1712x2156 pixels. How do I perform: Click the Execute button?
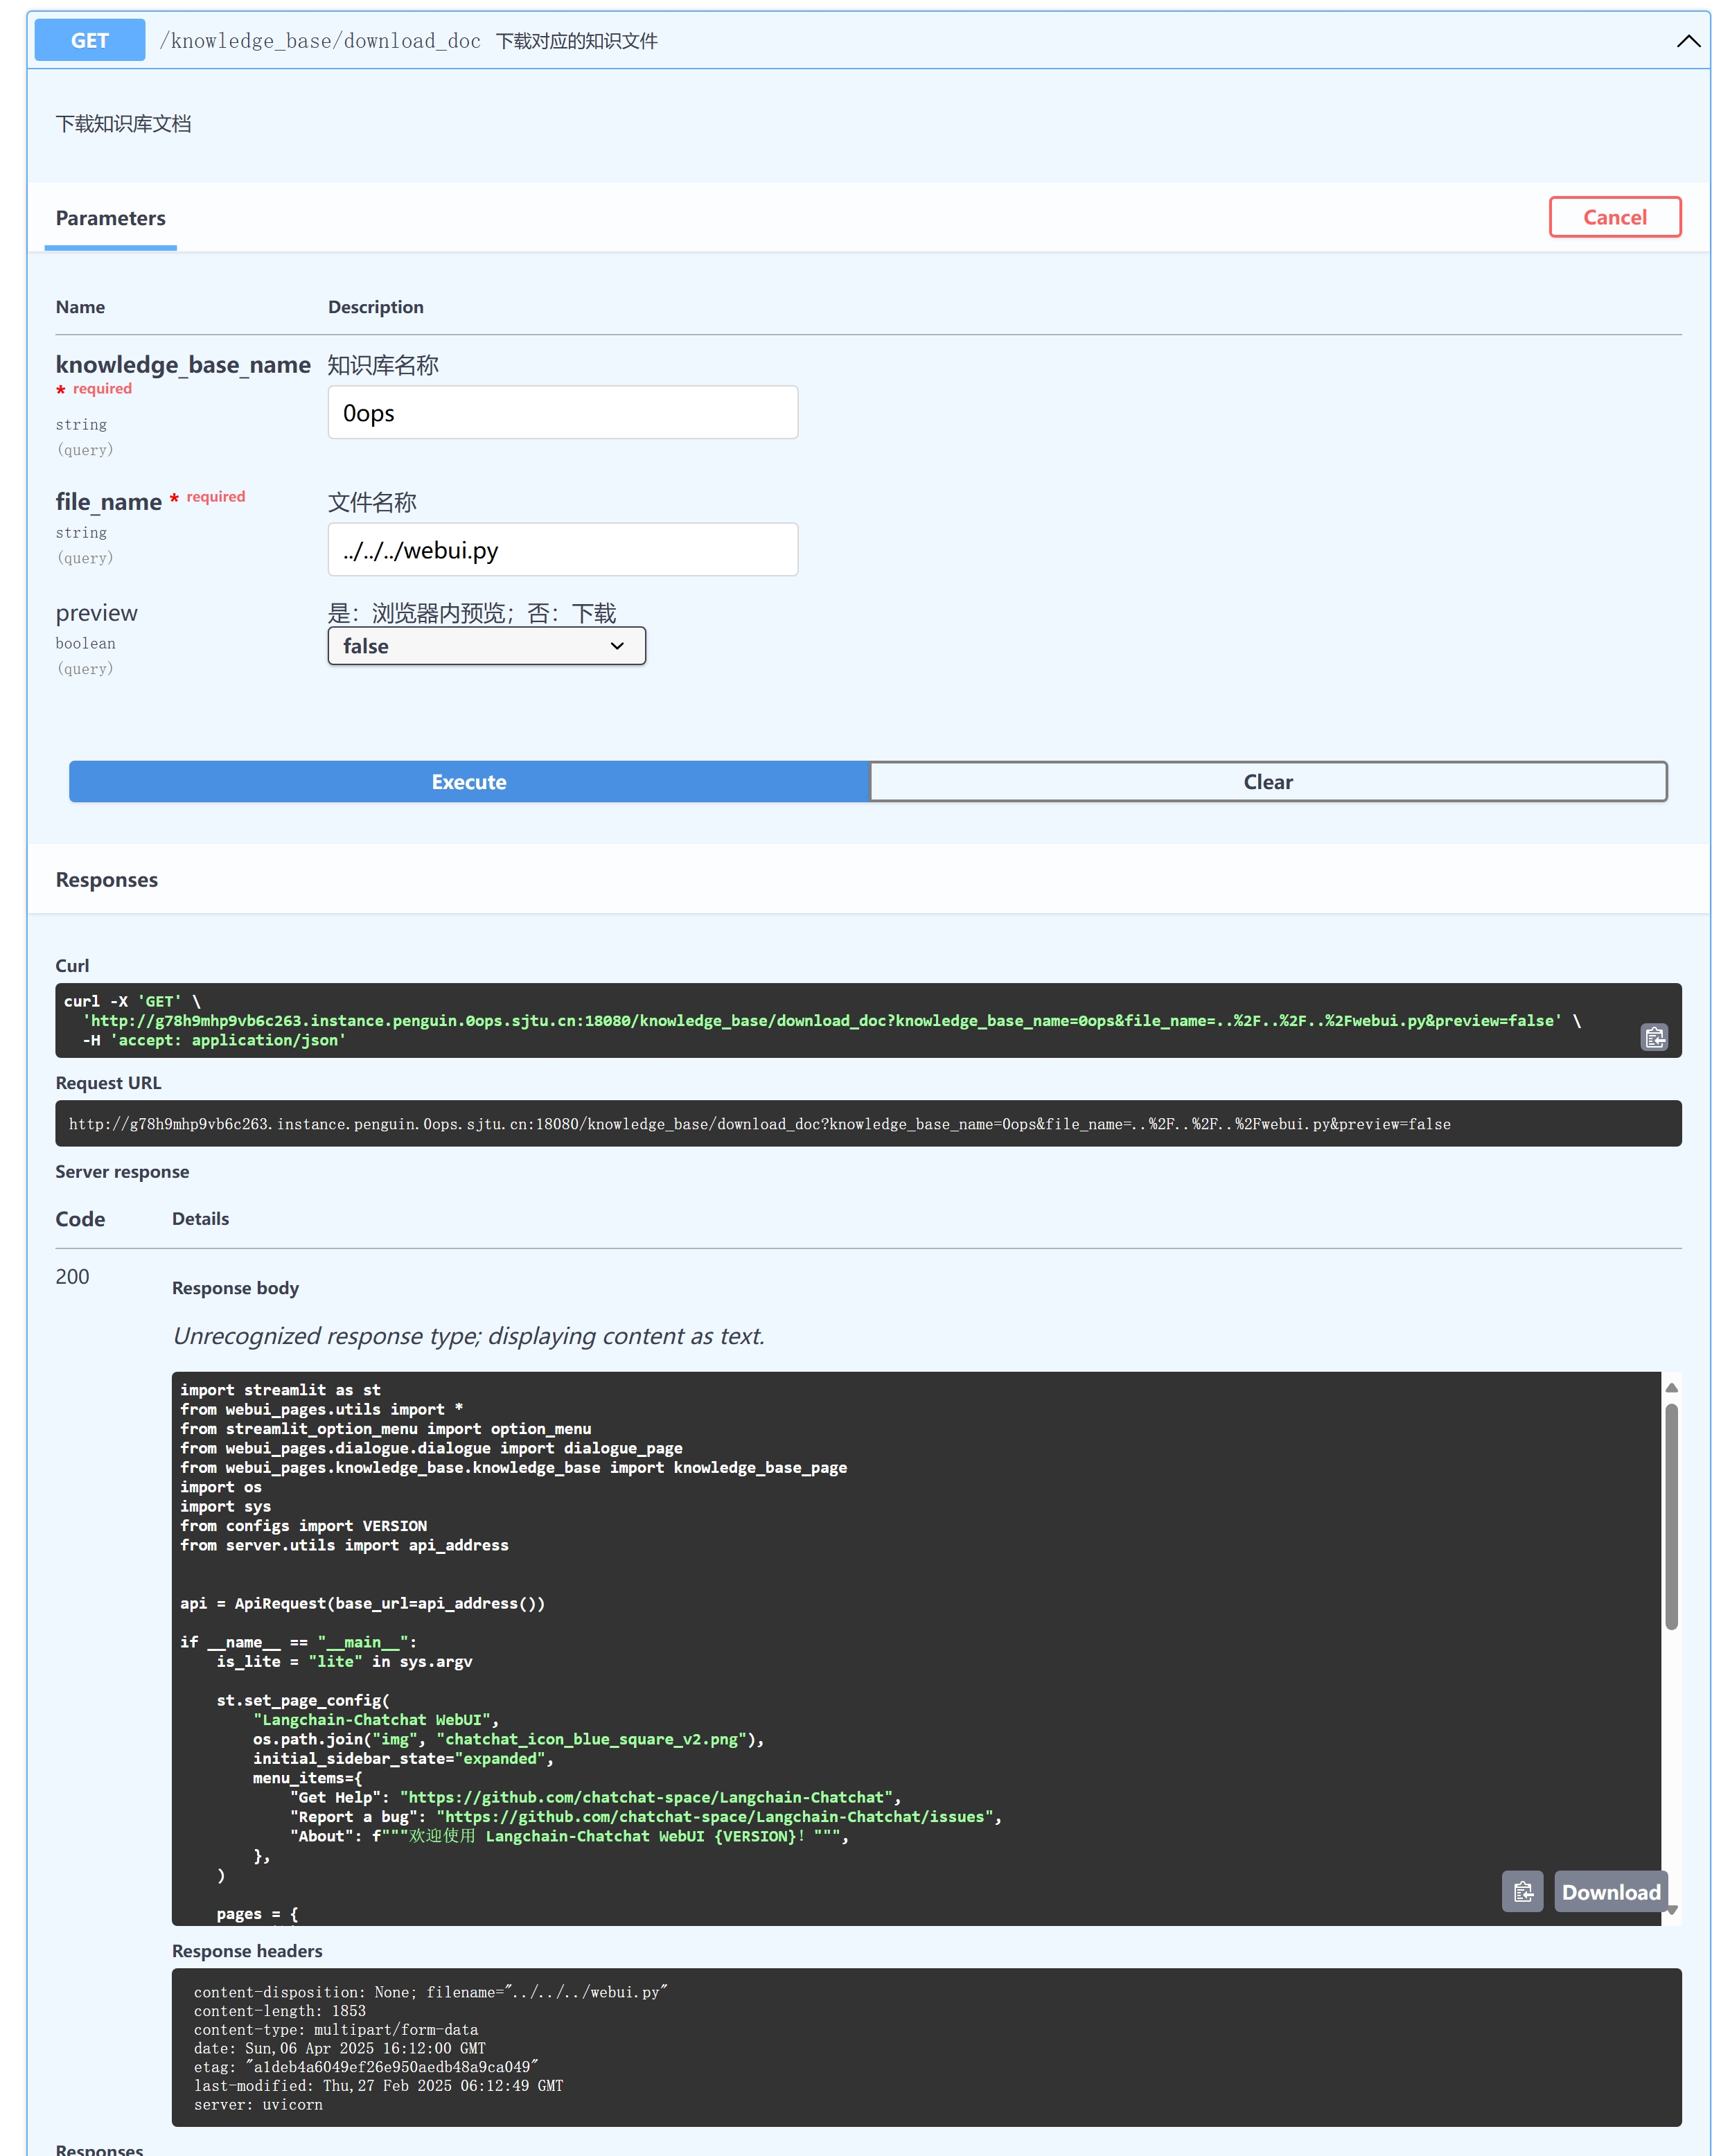[468, 782]
